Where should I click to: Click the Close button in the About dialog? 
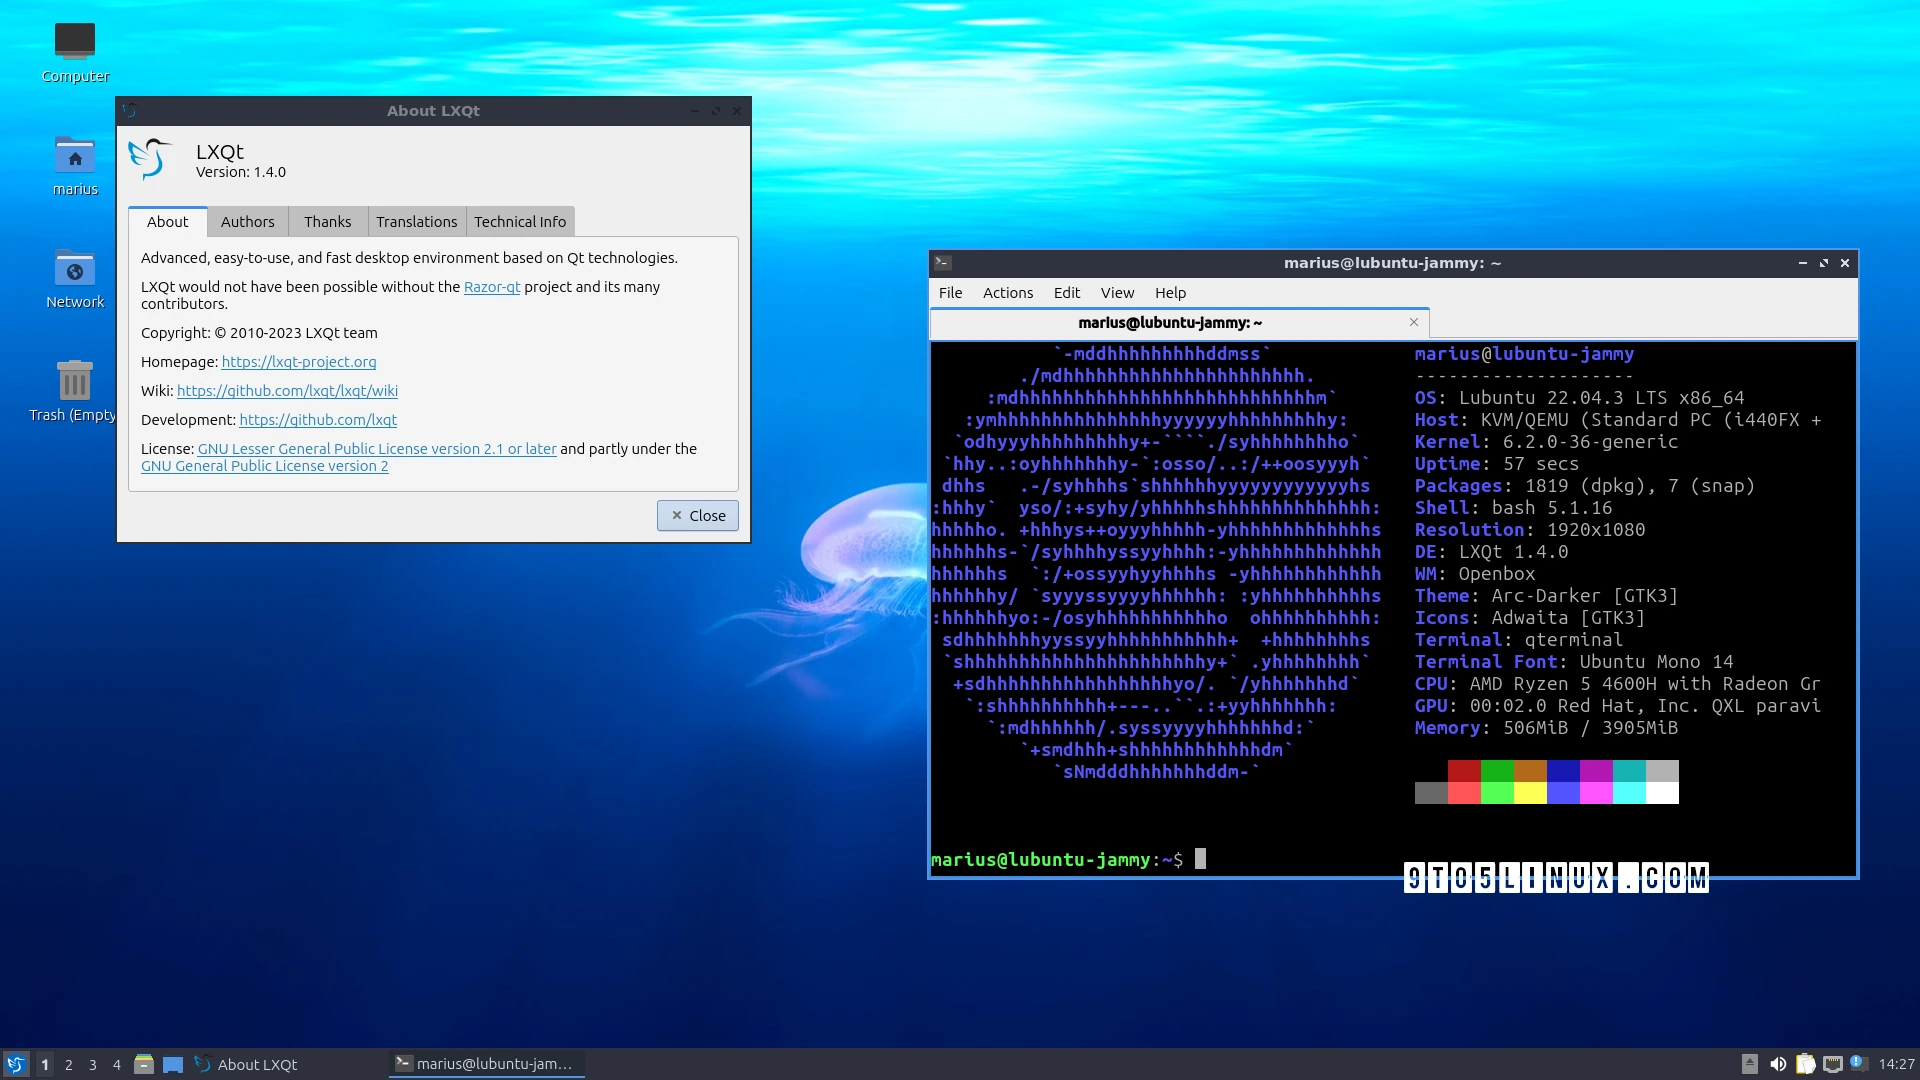click(697, 515)
